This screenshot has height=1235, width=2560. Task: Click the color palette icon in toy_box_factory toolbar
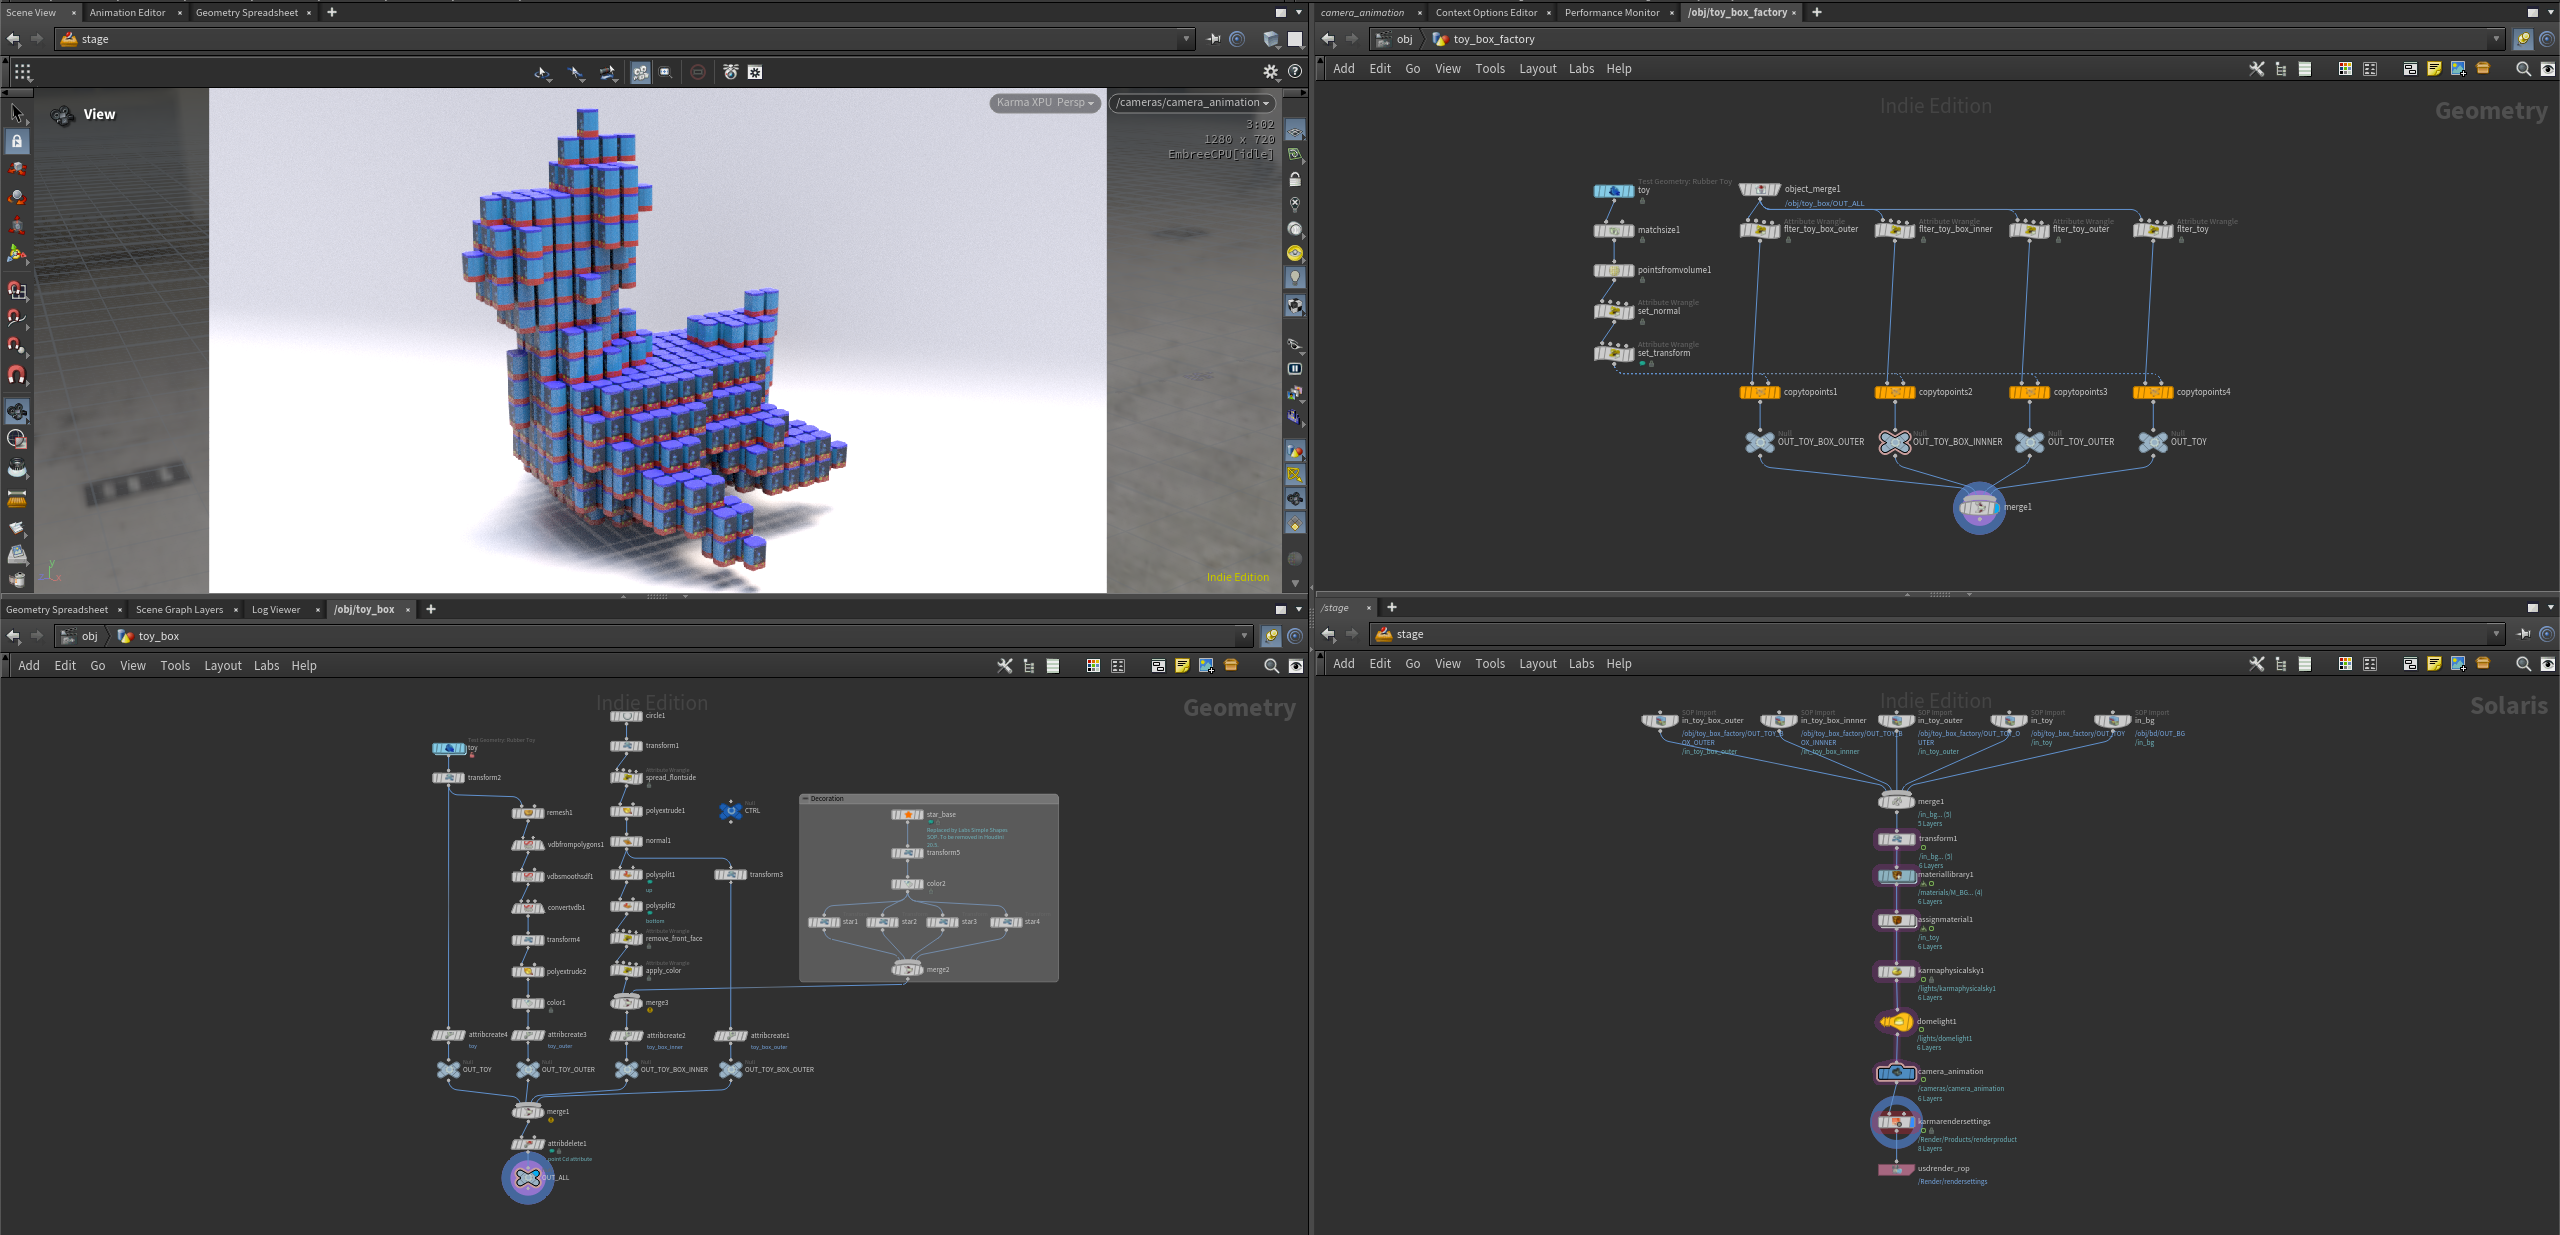[2344, 69]
